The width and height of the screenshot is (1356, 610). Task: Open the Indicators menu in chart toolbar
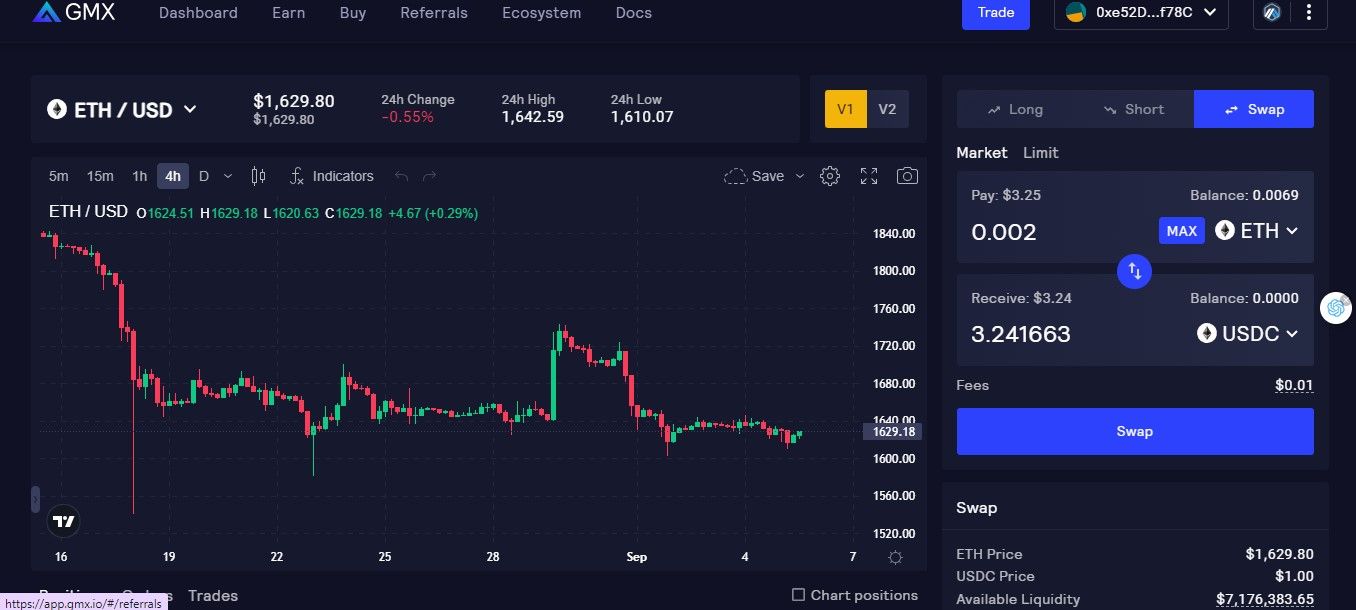[331, 176]
